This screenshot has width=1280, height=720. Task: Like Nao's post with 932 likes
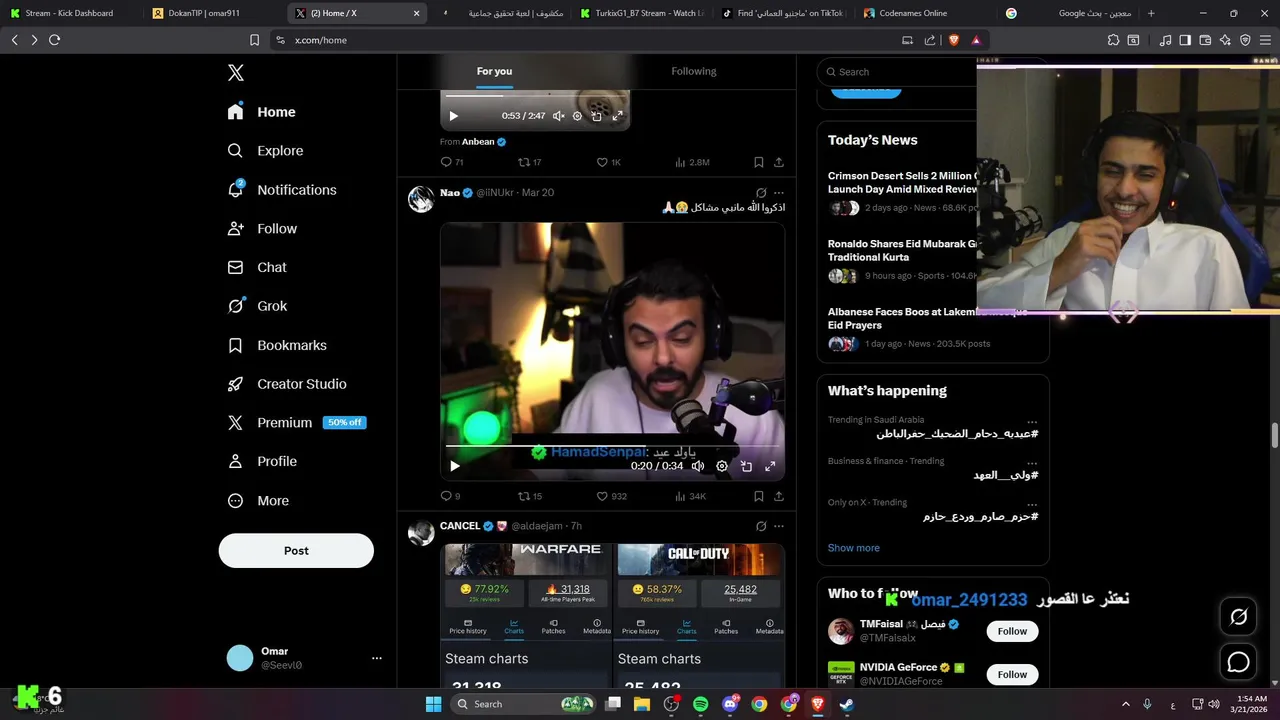[x=611, y=496]
